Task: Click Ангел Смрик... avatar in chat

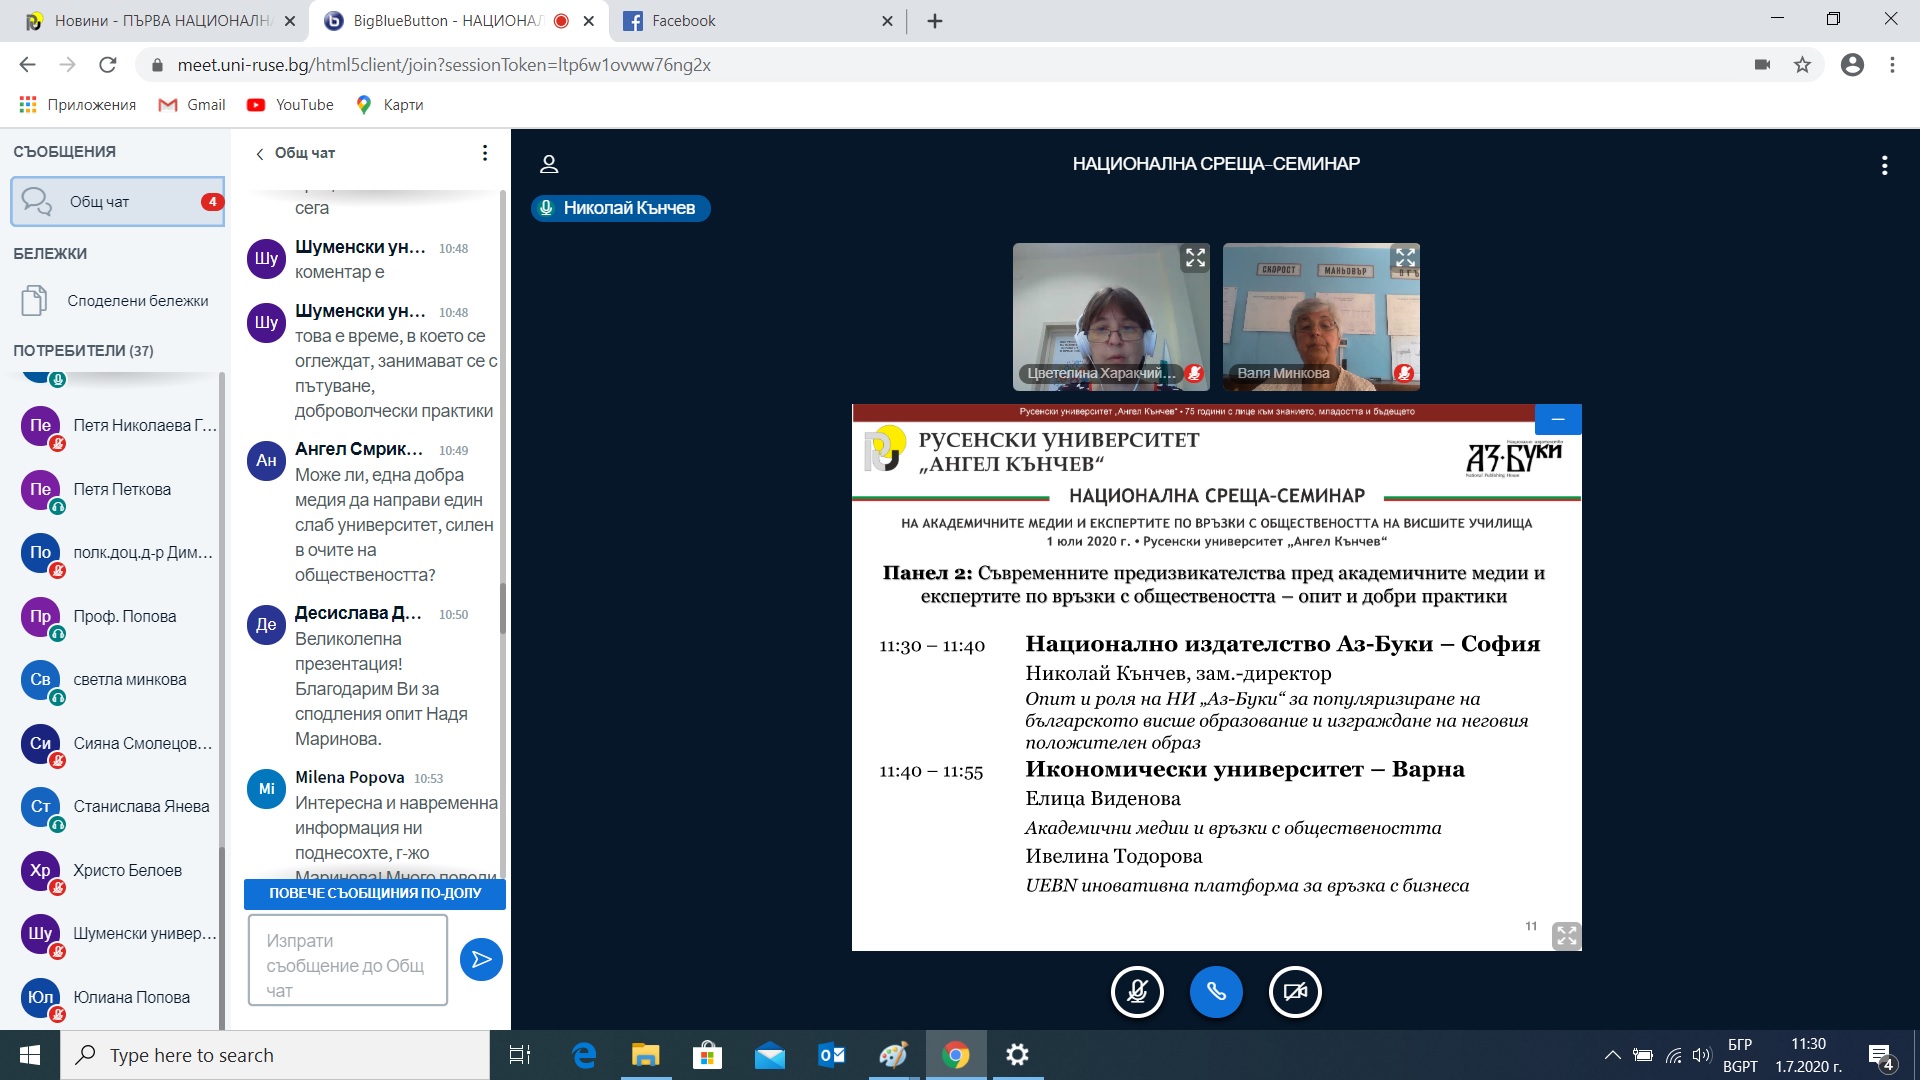Action: 266,461
